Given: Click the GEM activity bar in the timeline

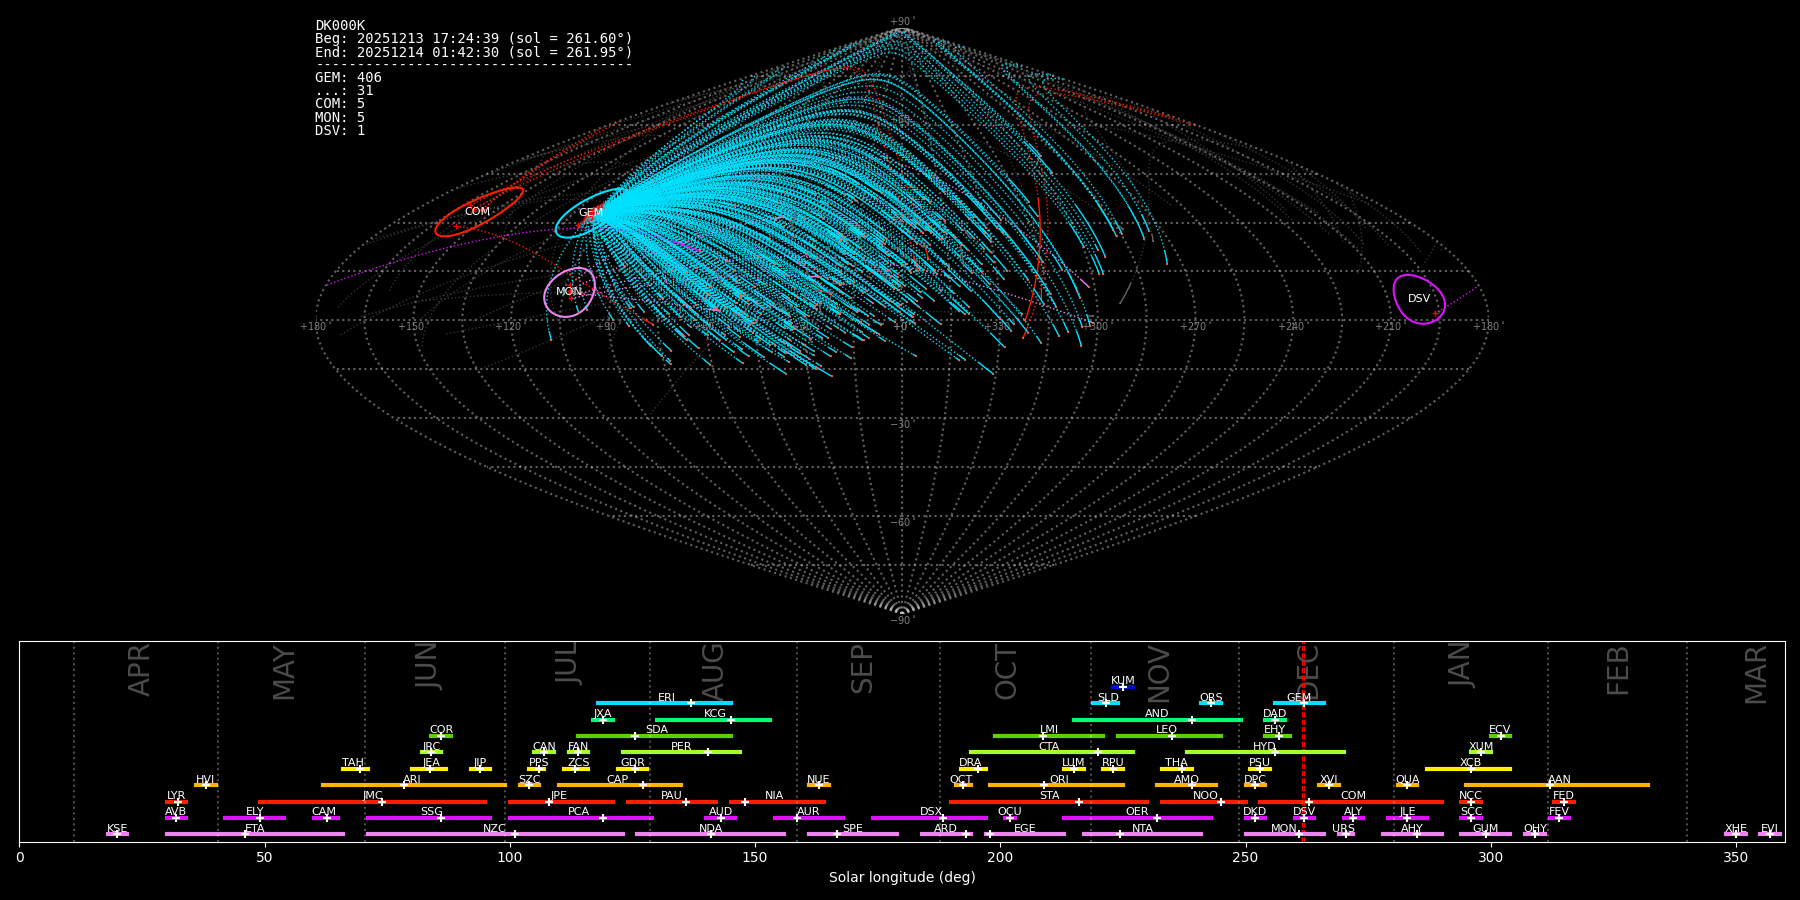Looking at the screenshot, I should [1299, 703].
